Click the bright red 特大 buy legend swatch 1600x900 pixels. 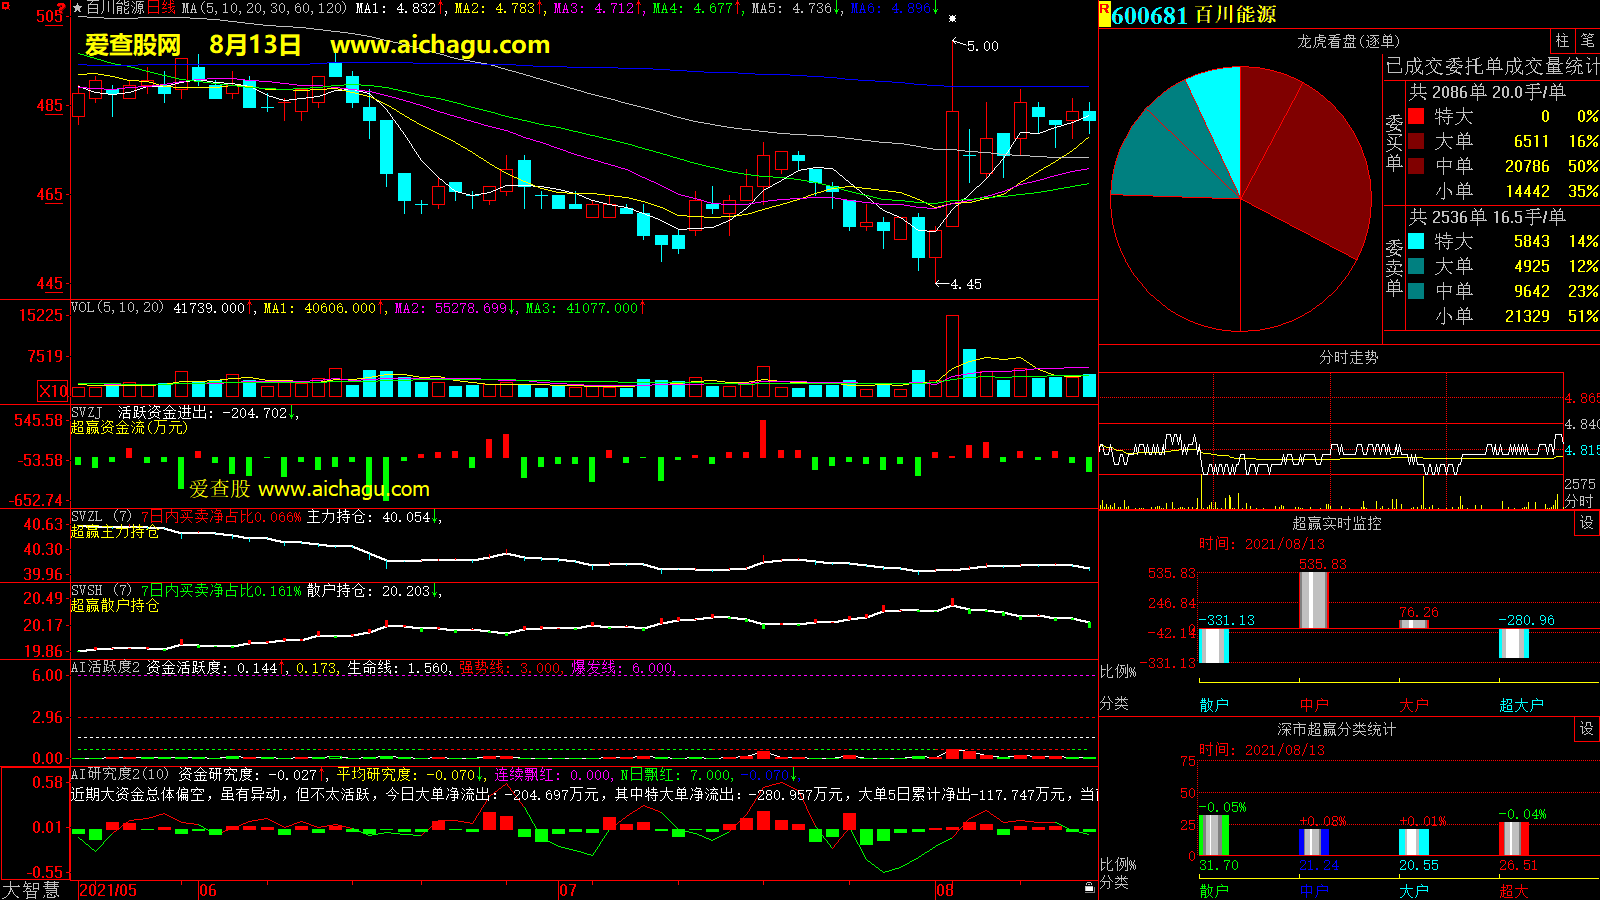(x=1416, y=116)
